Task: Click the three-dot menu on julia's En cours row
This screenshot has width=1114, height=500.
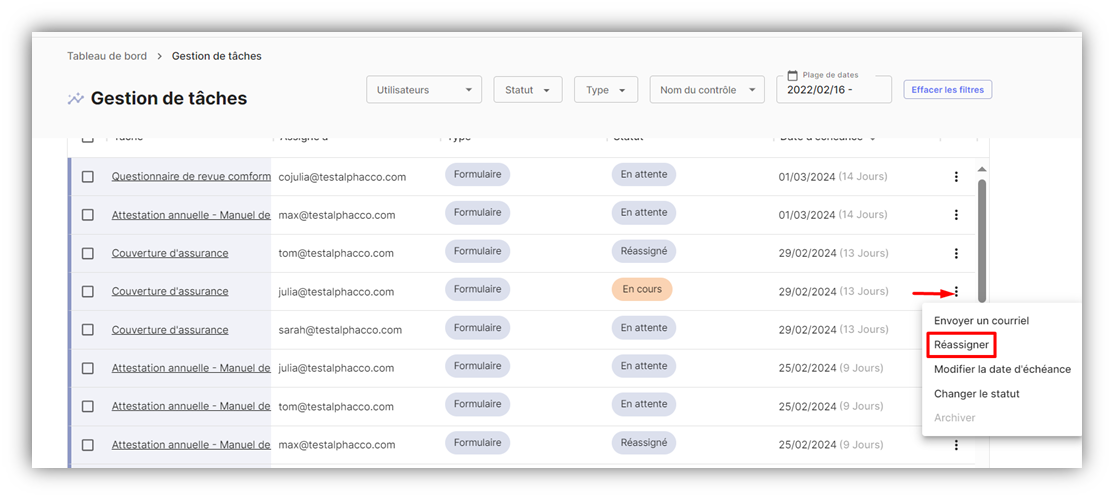Action: click(956, 291)
